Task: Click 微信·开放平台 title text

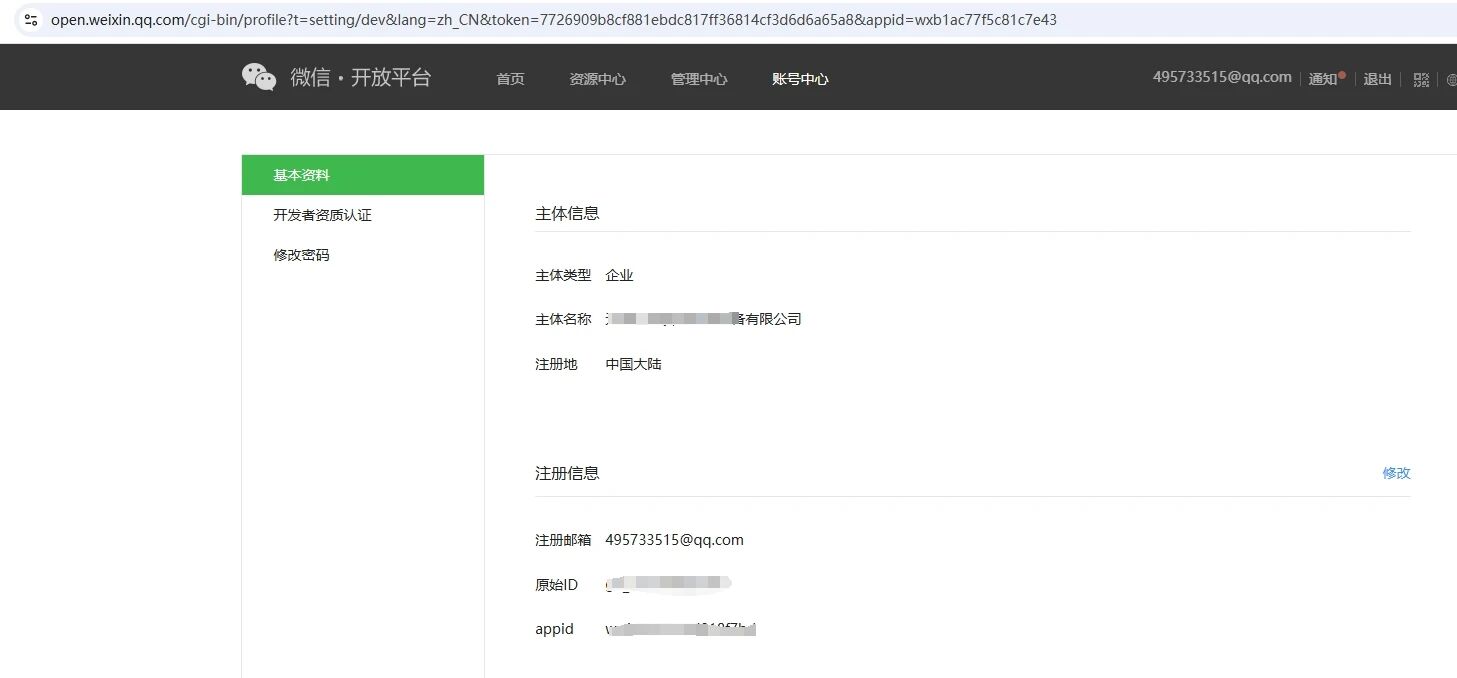Action: coord(361,78)
